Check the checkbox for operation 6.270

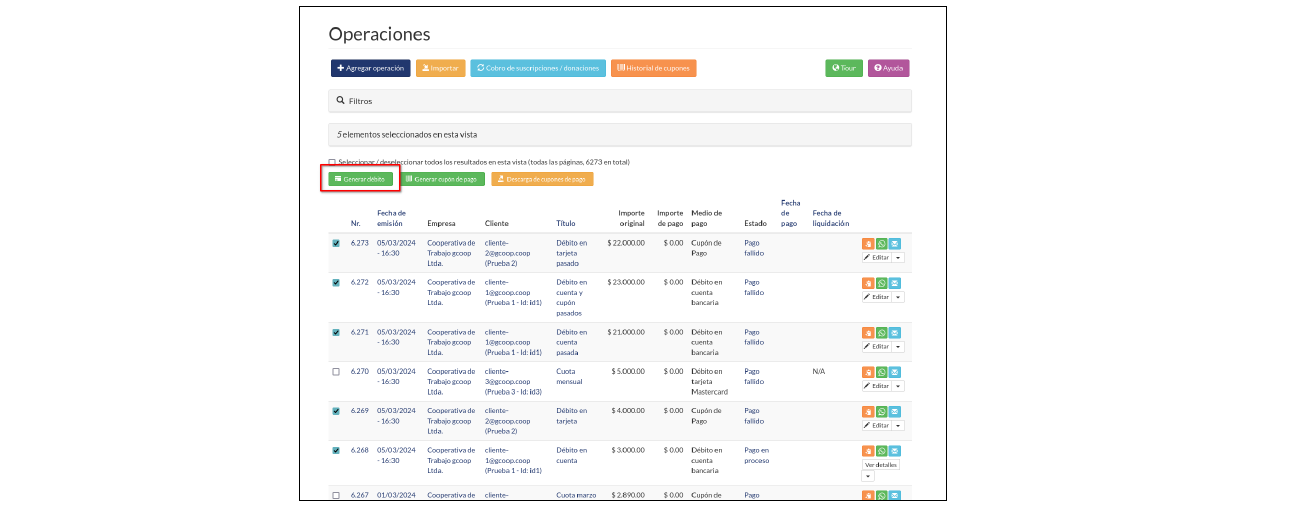pyautogui.click(x=336, y=372)
